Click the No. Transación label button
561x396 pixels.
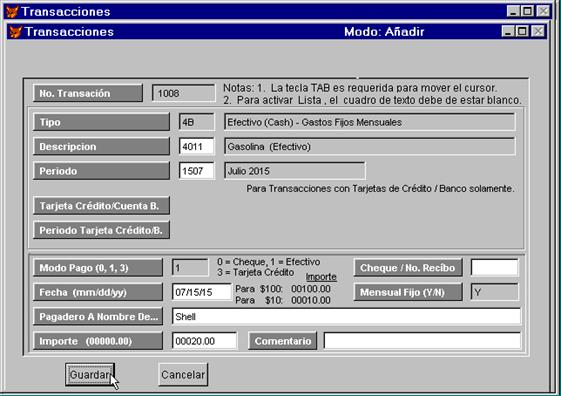tap(88, 93)
